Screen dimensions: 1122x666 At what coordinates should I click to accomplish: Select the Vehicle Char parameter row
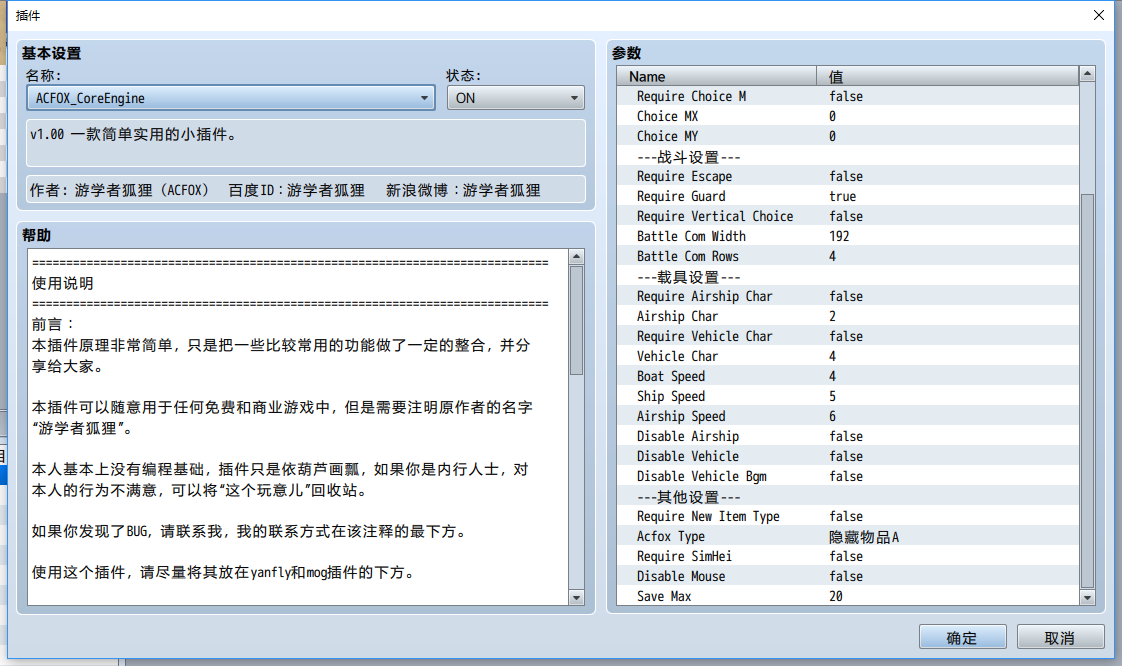(848, 356)
